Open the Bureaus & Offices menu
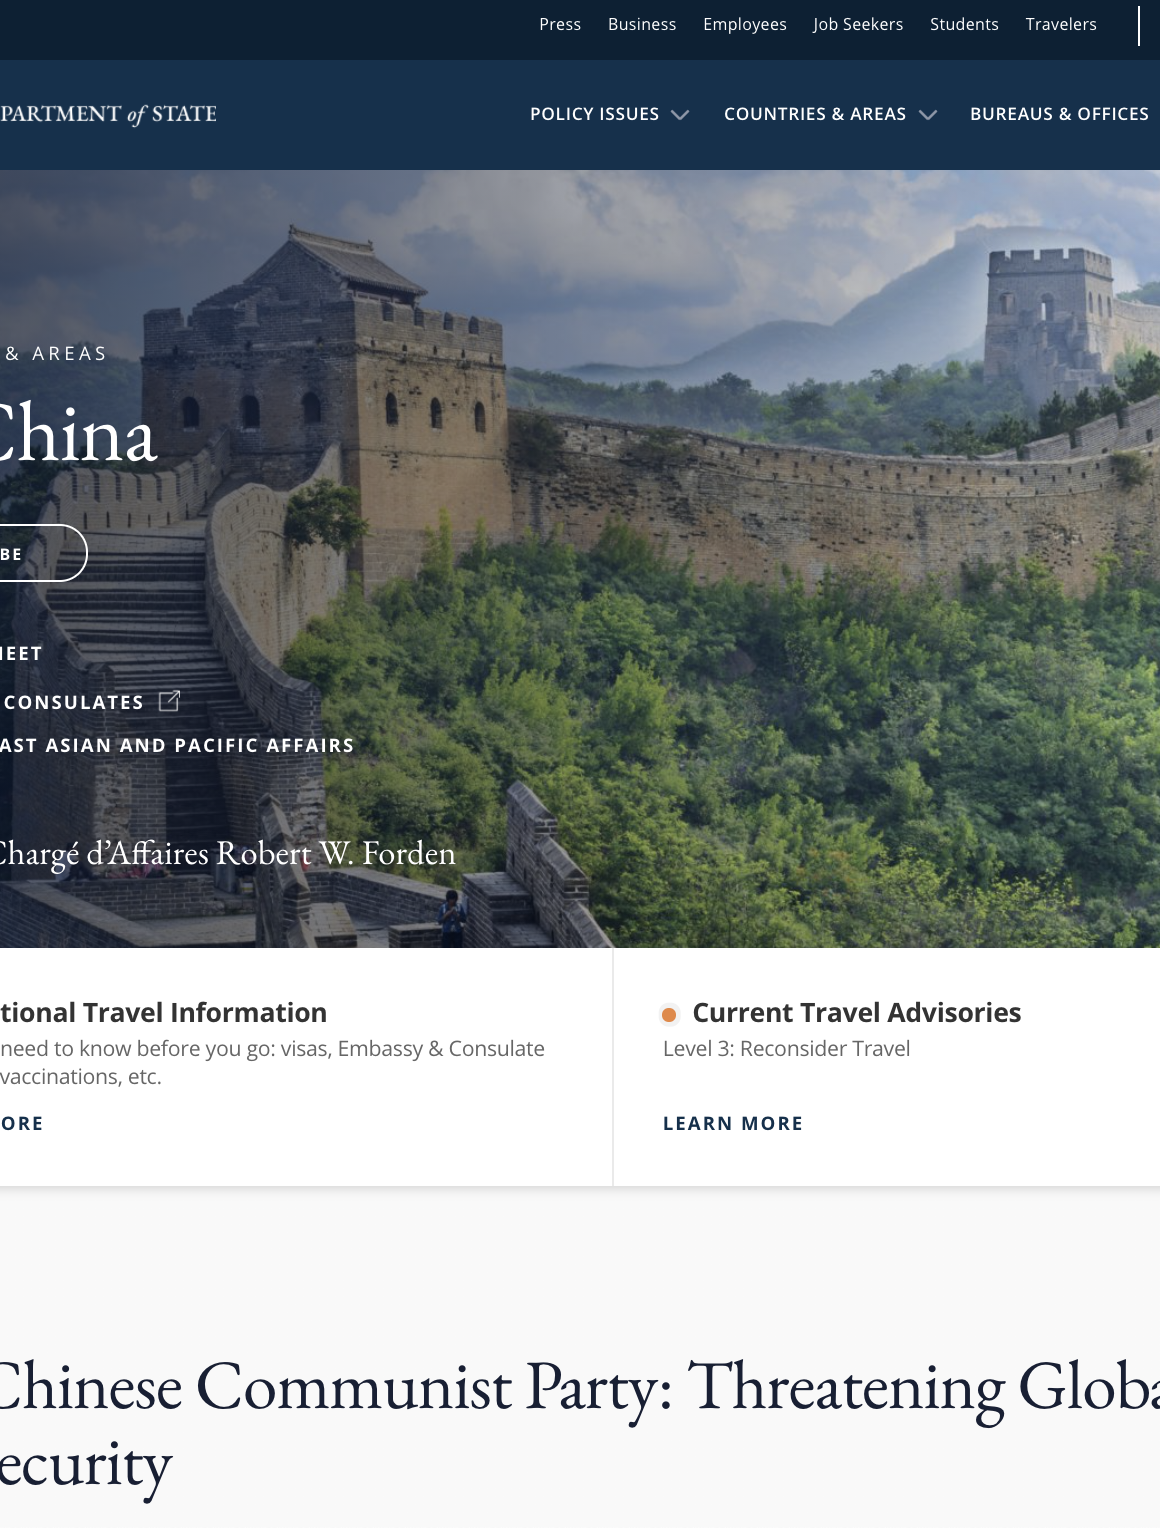 coord(1059,114)
